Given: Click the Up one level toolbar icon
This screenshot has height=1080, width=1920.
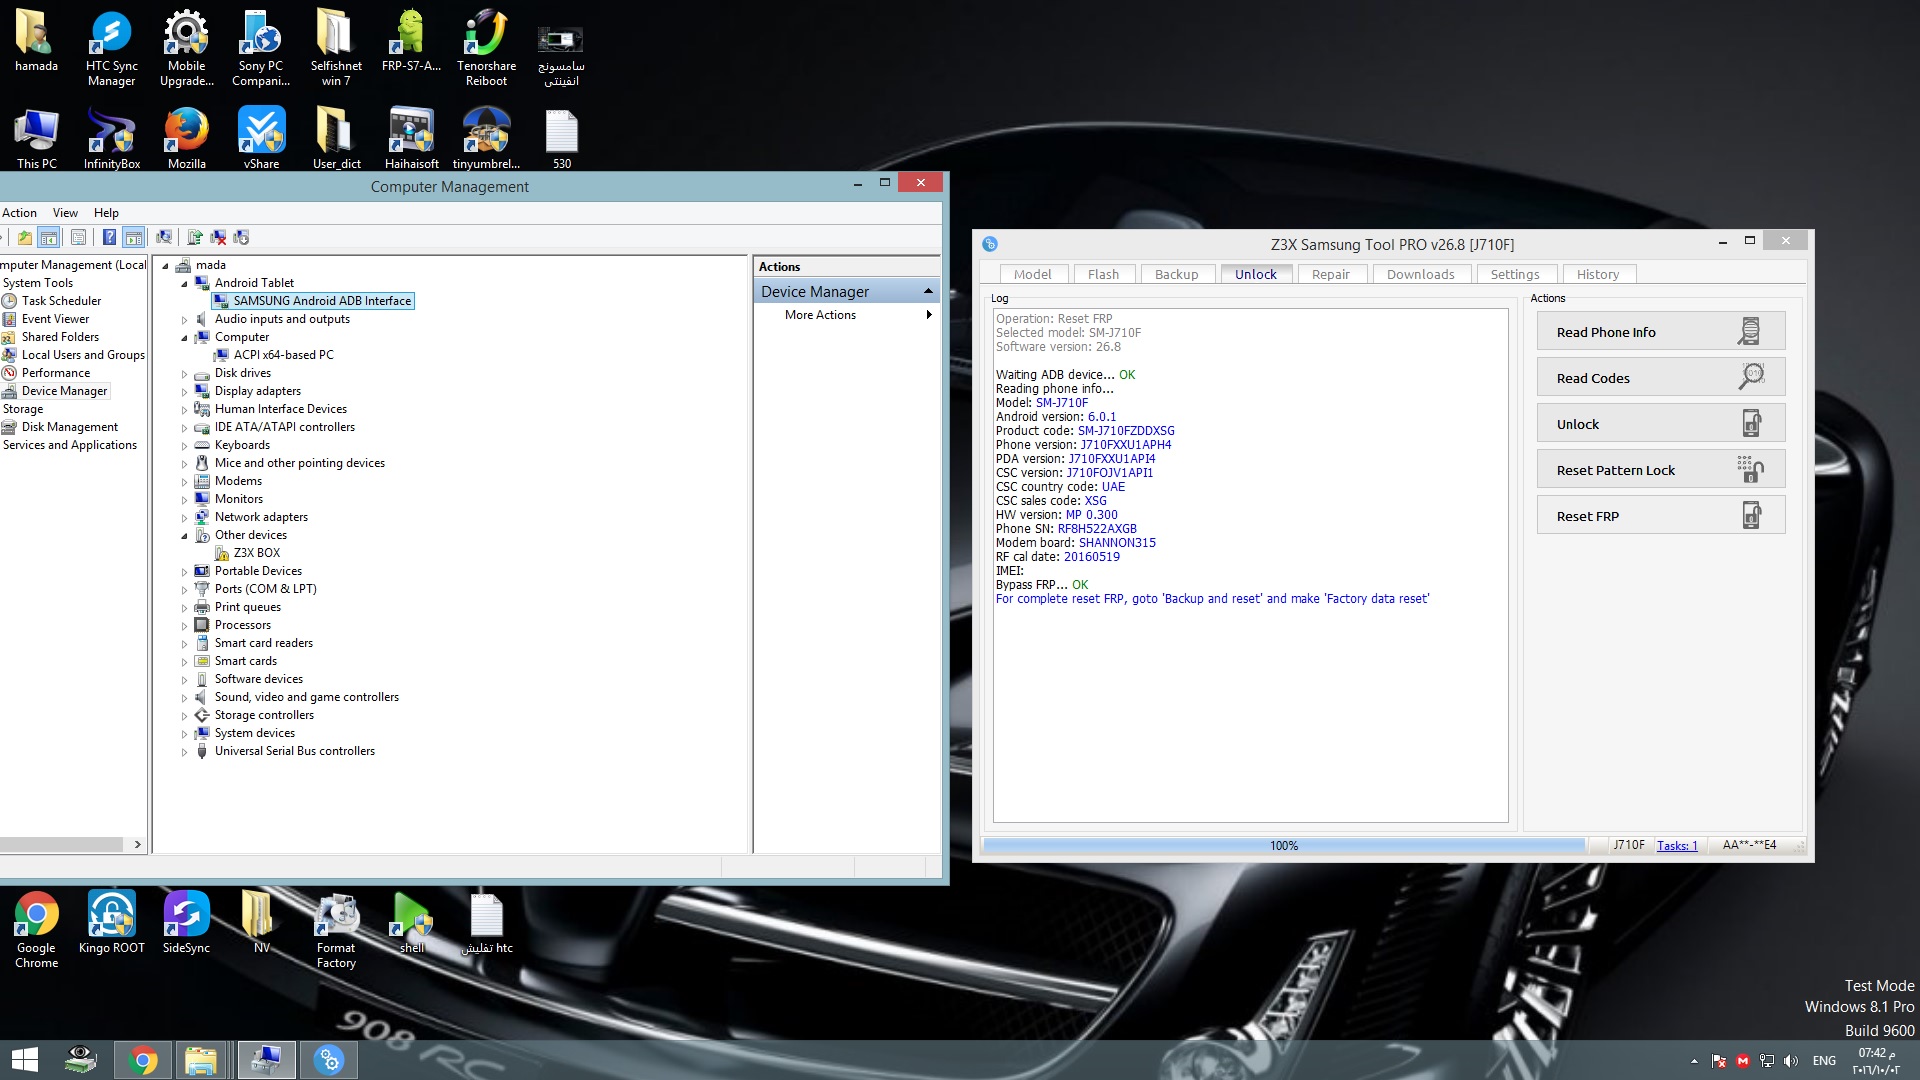Looking at the screenshot, I should [25, 237].
